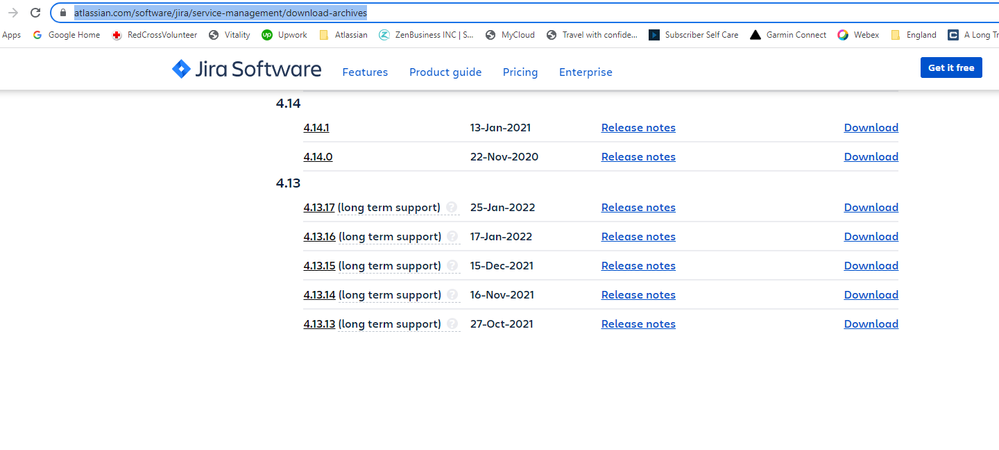Click help icon beside 4.13.17 long term support
This screenshot has width=999, height=450.
click(452, 207)
